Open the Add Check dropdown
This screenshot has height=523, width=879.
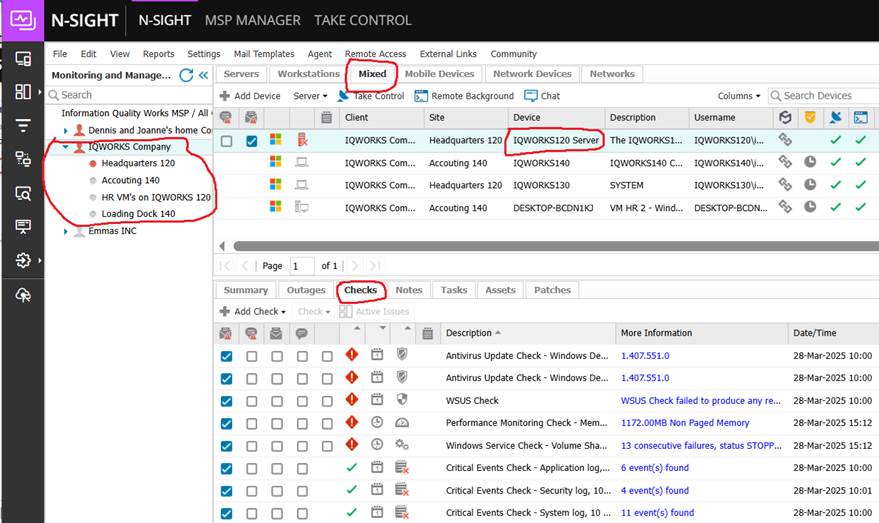(x=259, y=311)
